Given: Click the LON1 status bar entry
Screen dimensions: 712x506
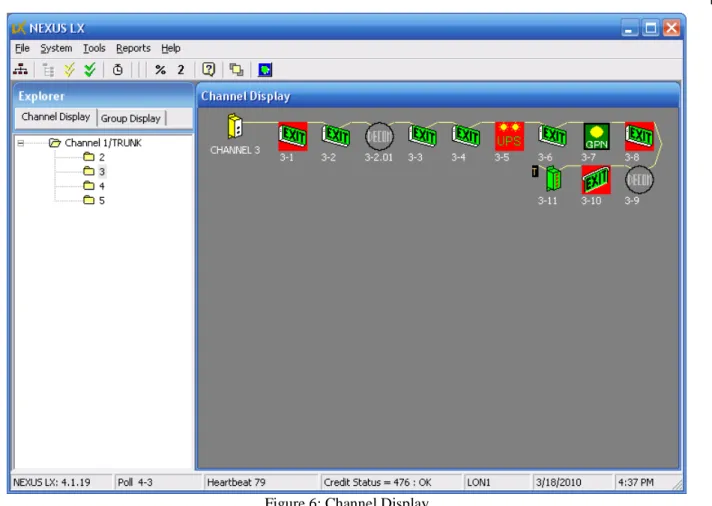Looking at the screenshot, I should coord(497,482).
